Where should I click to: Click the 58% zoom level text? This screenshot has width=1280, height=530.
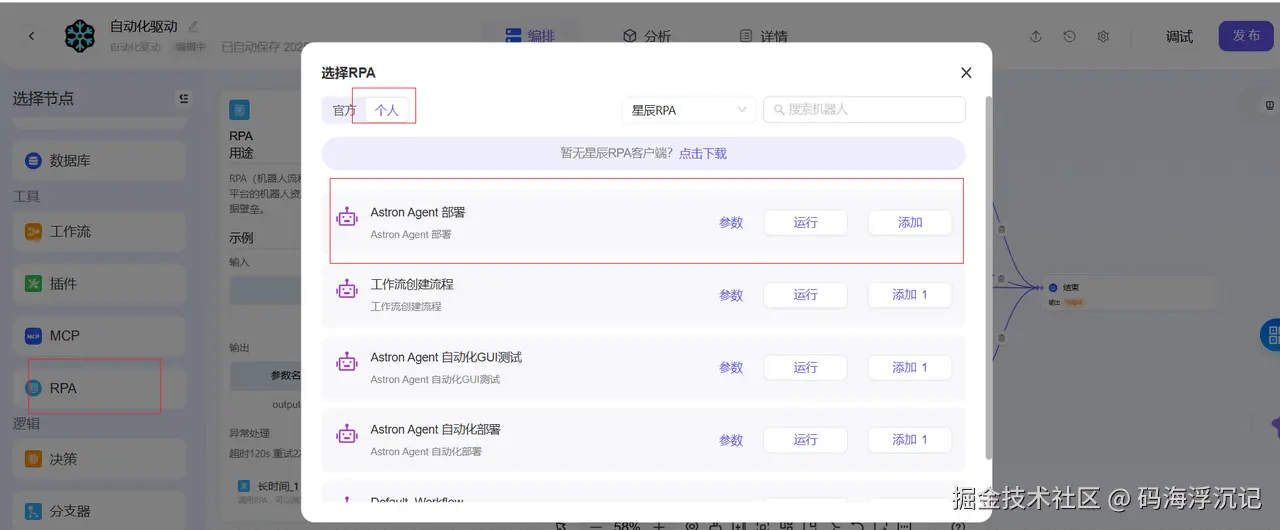coord(627,525)
